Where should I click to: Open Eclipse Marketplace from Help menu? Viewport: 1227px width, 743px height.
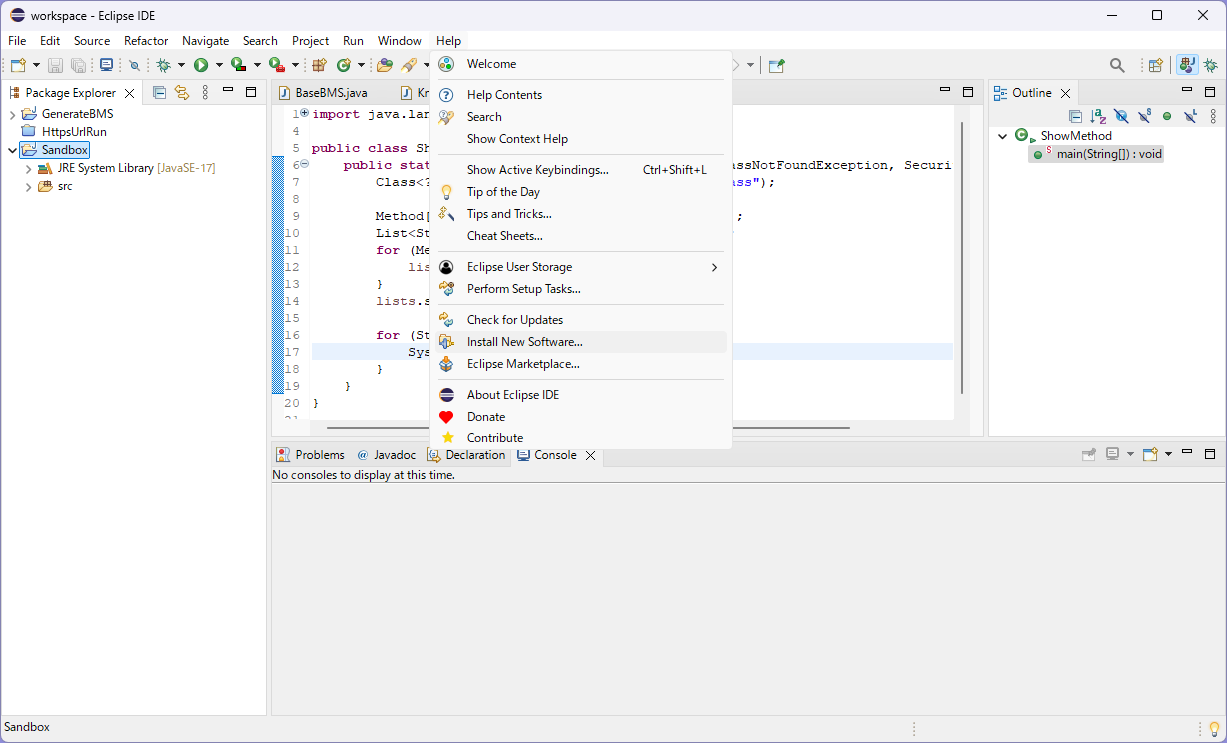pos(581,364)
